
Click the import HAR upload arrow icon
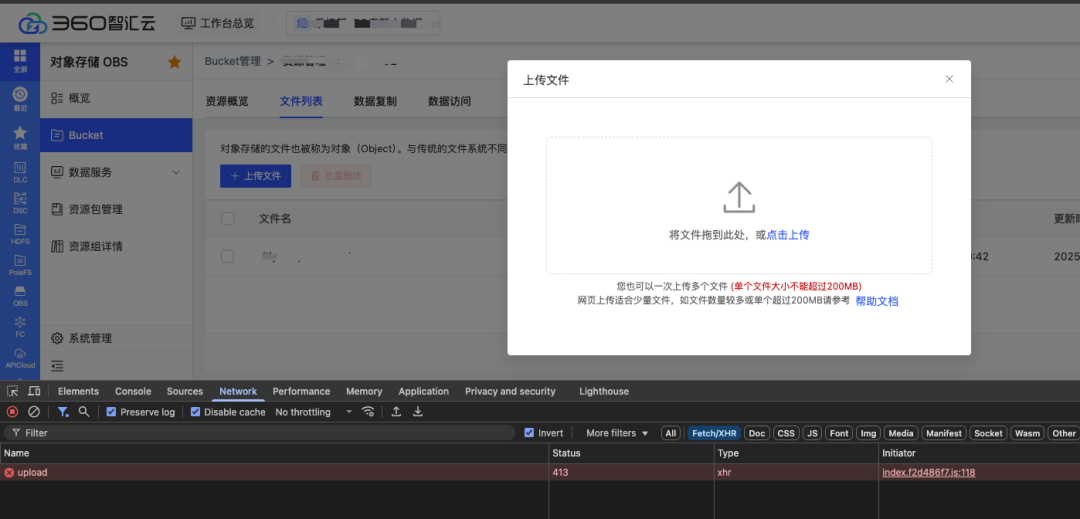click(x=396, y=412)
